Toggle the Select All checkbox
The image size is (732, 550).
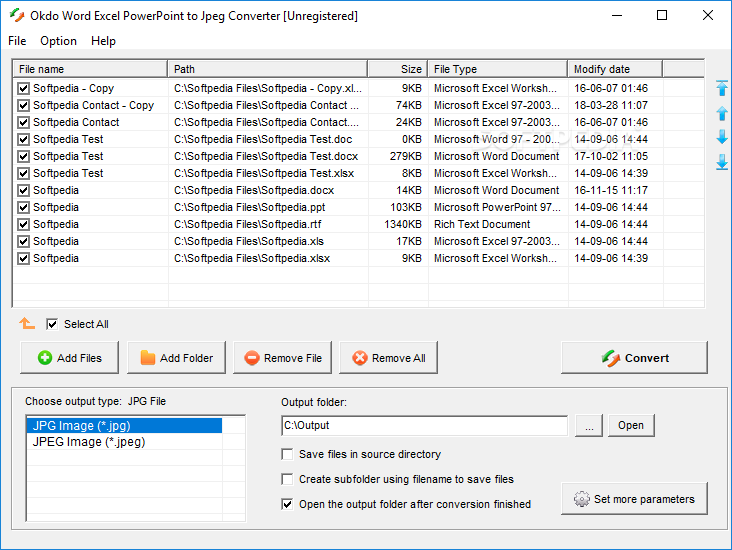pyautogui.click(x=52, y=324)
